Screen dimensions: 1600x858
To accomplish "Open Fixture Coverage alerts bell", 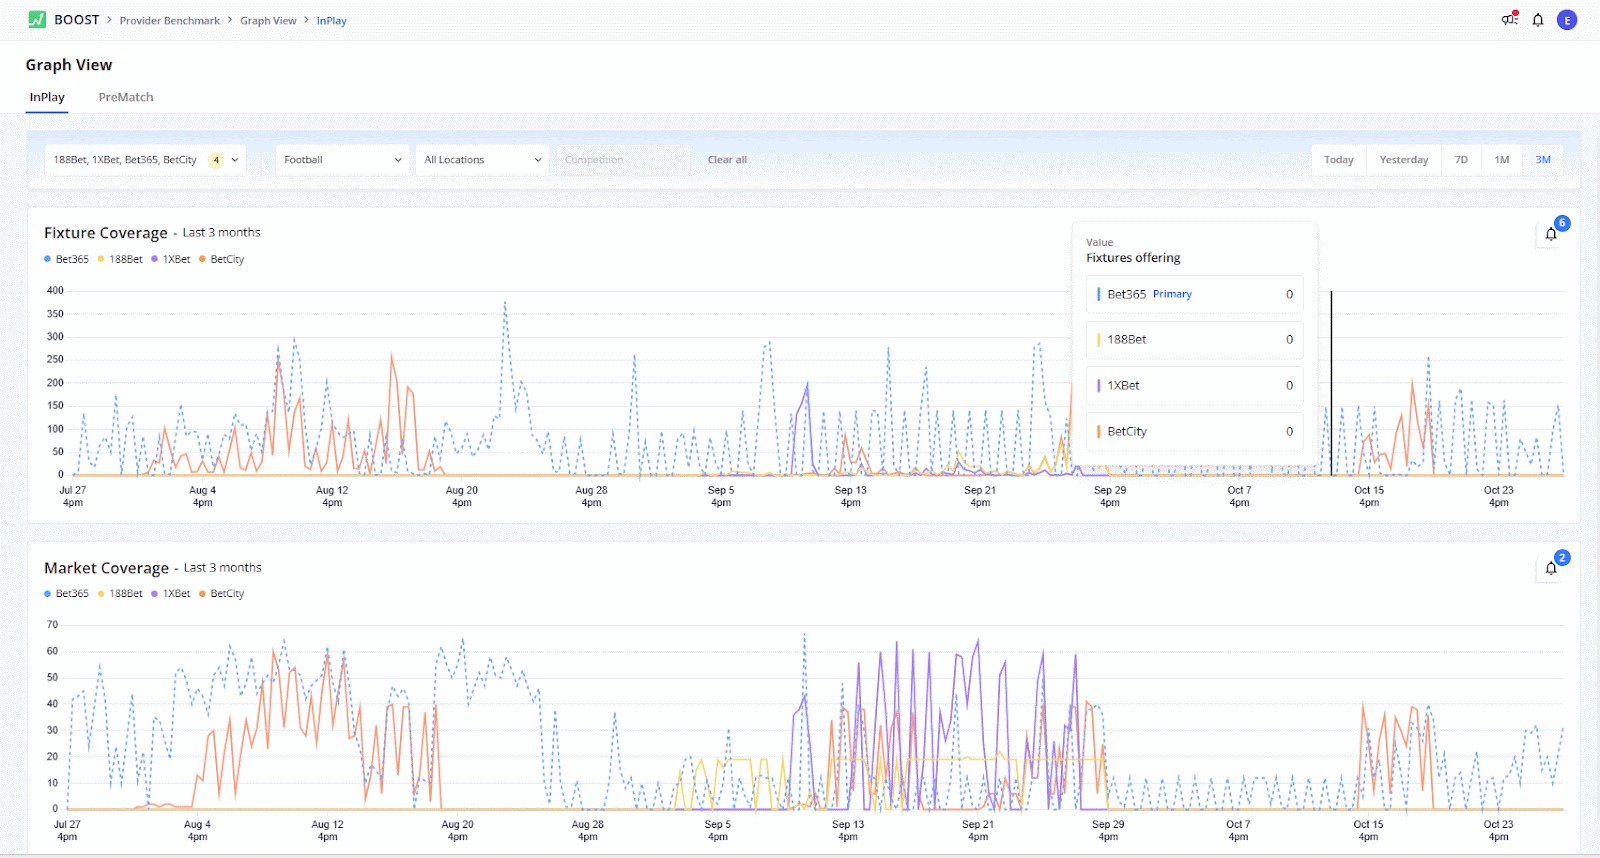I will tap(1551, 234).
